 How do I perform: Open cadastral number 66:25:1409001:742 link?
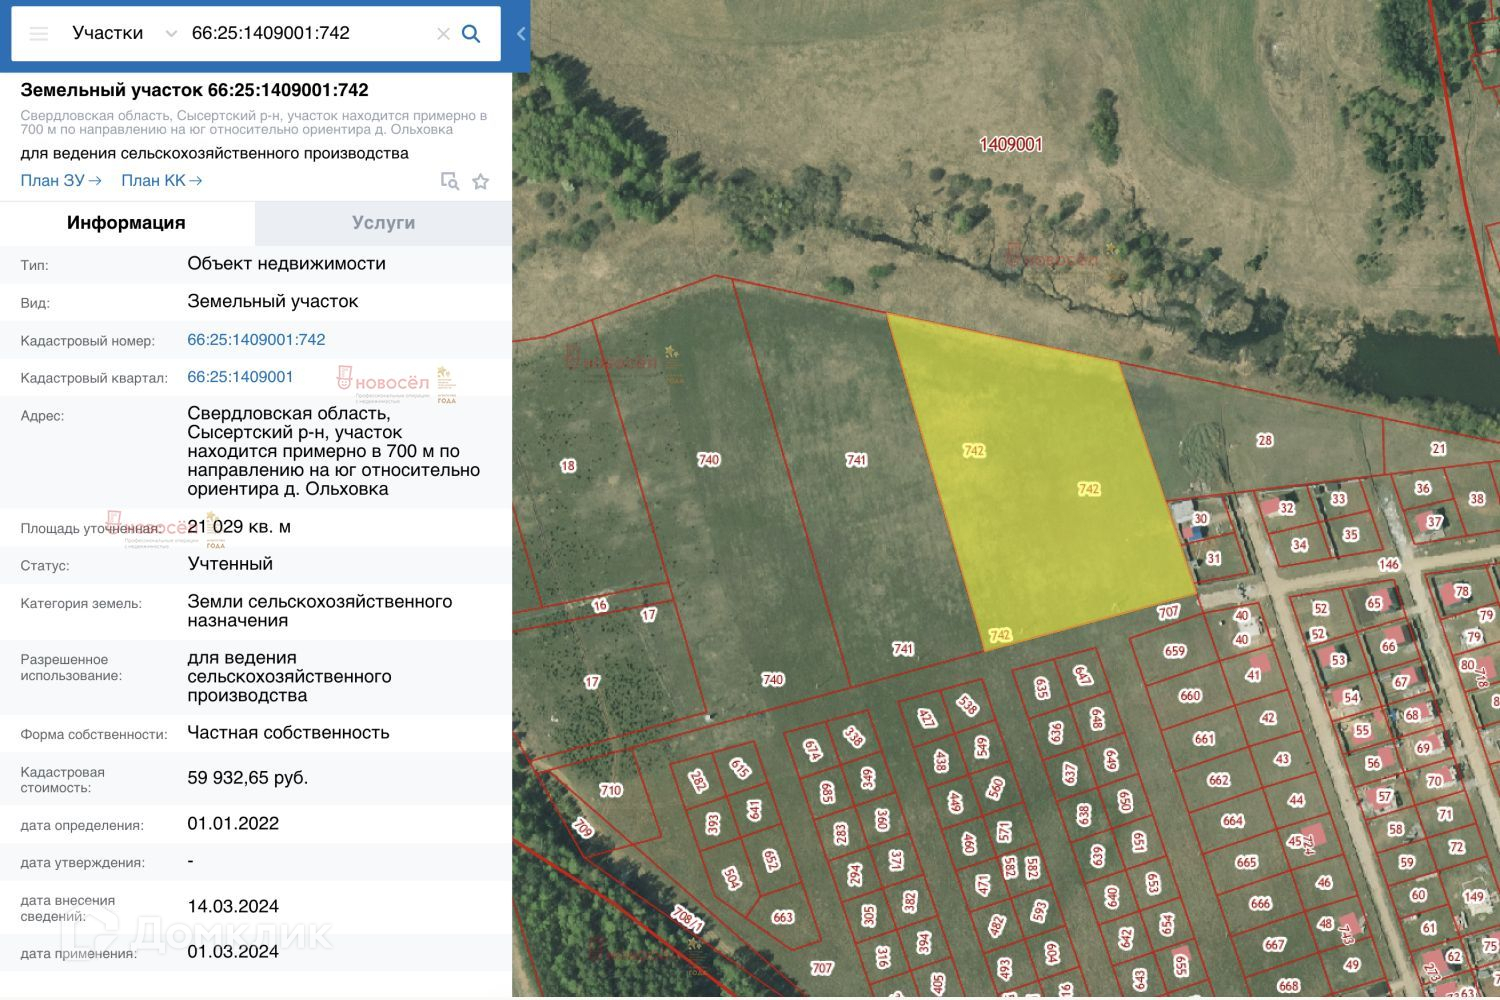pyautogui.click(x=256, y=340)
